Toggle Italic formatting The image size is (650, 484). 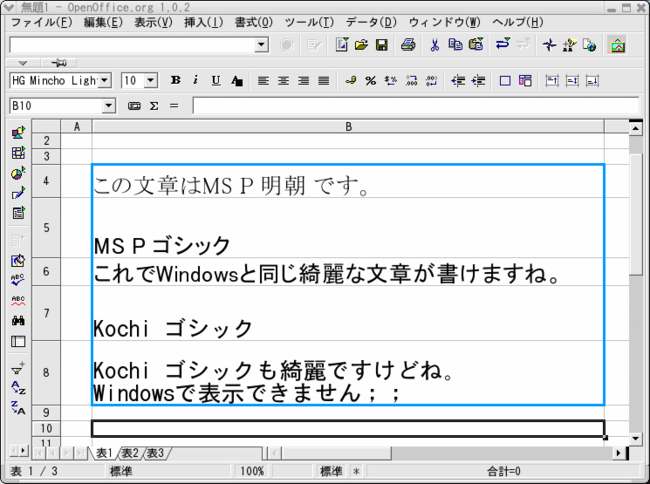(x=196, y=80)
